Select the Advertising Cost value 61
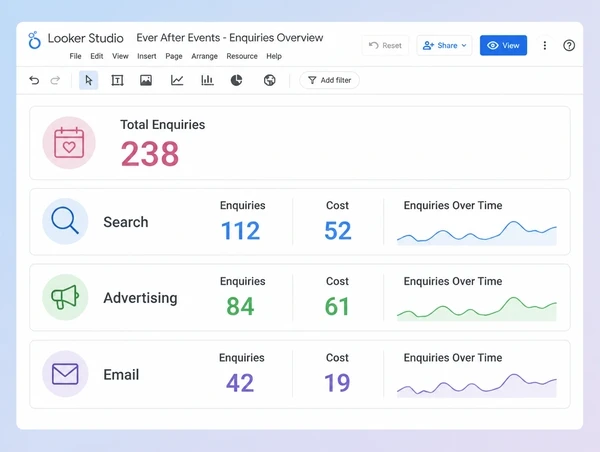 (337, 306)
